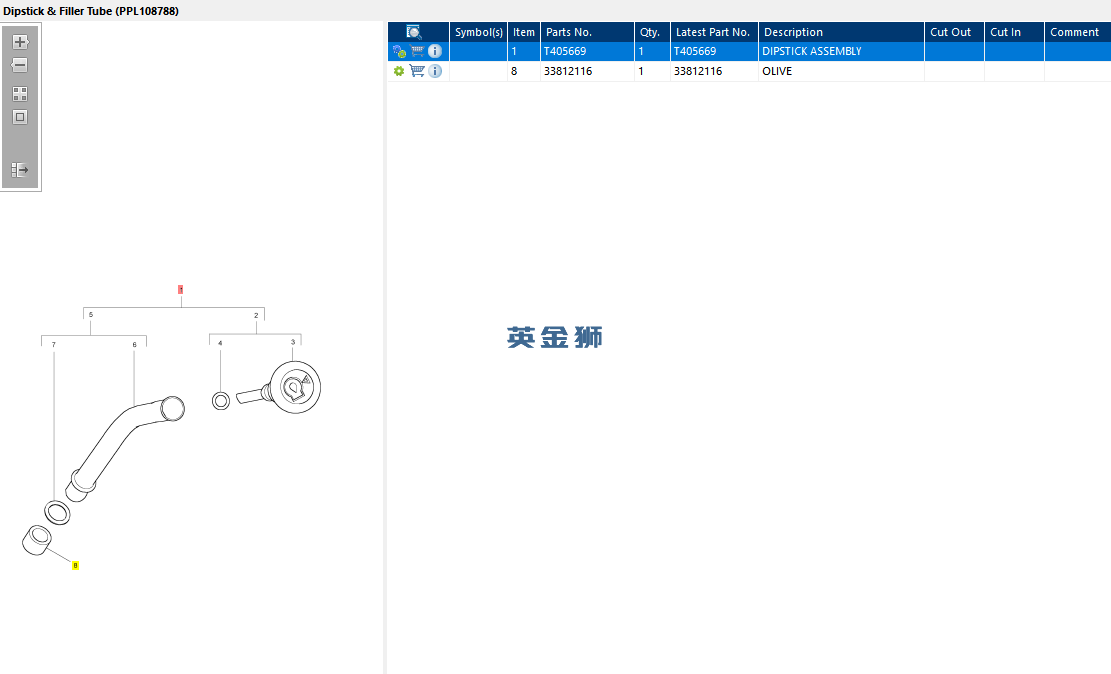Click the dipstick cap drawing in diagram
1111x674 pixels.
click(294, 388)
